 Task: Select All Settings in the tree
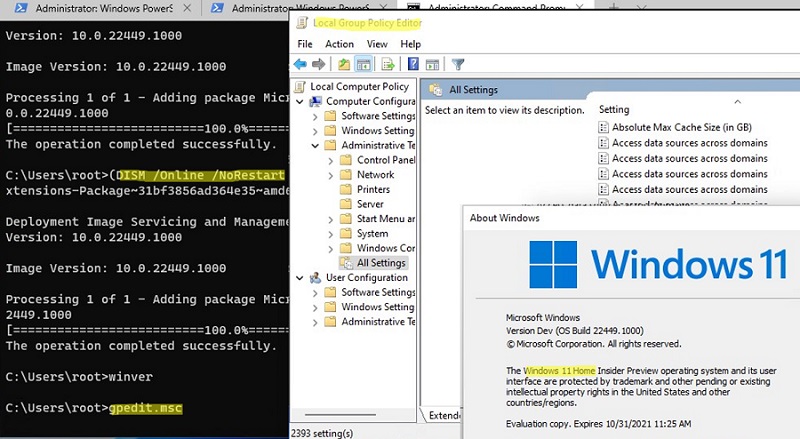tap(380, 263)
